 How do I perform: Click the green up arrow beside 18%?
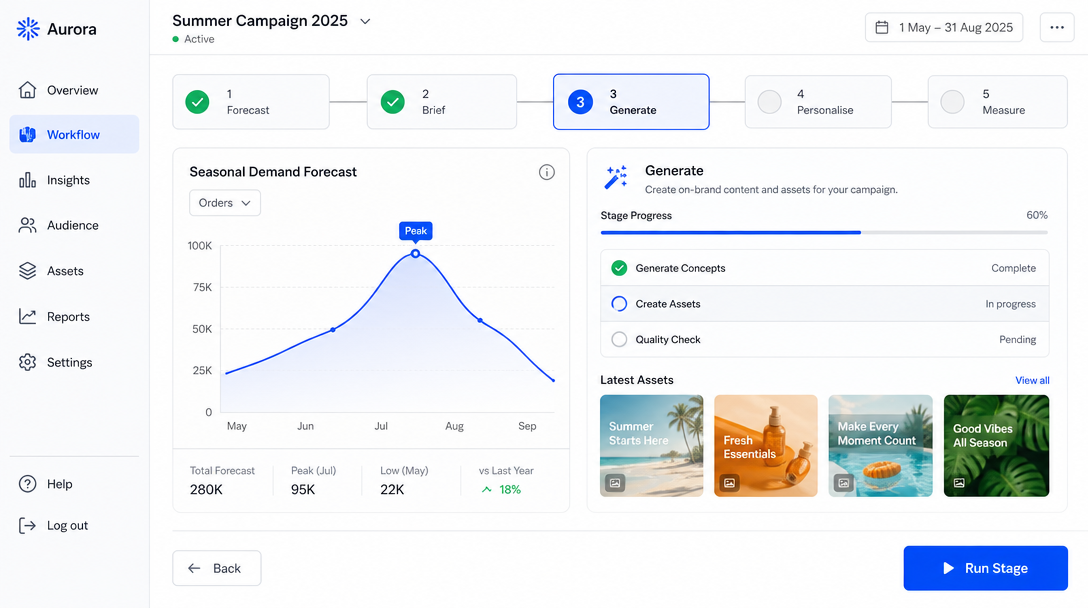tap(486, 489)
